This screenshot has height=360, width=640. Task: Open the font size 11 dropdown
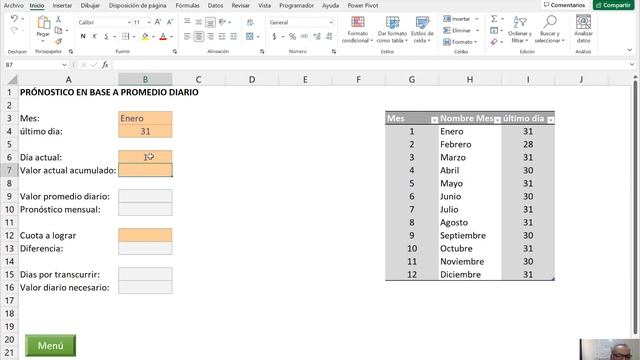[x=149, y=22]
